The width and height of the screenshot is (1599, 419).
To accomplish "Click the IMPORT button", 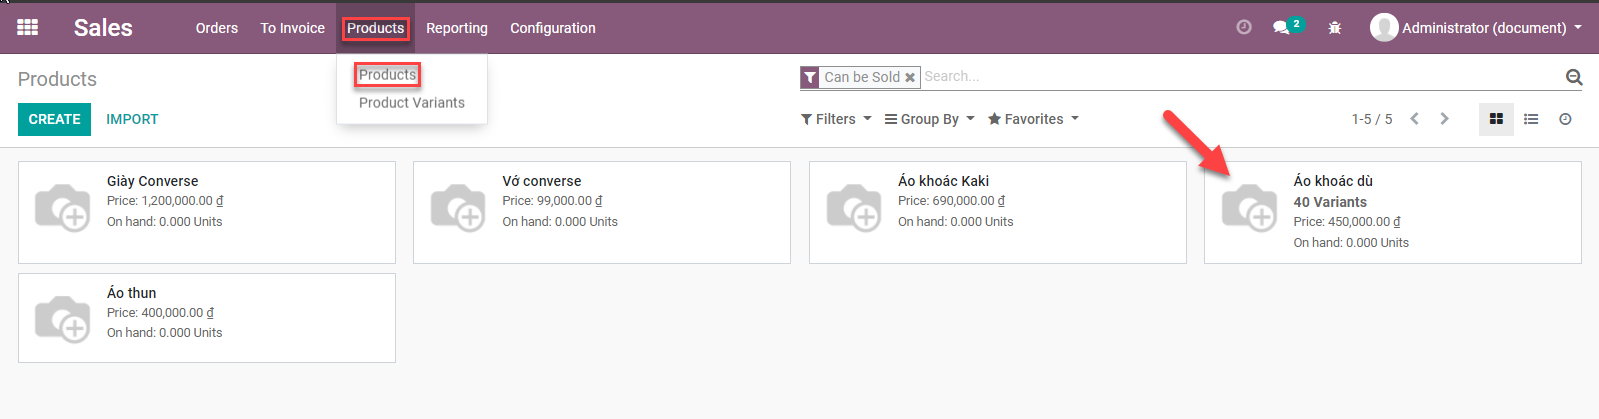I will click(x=132, y=119).
